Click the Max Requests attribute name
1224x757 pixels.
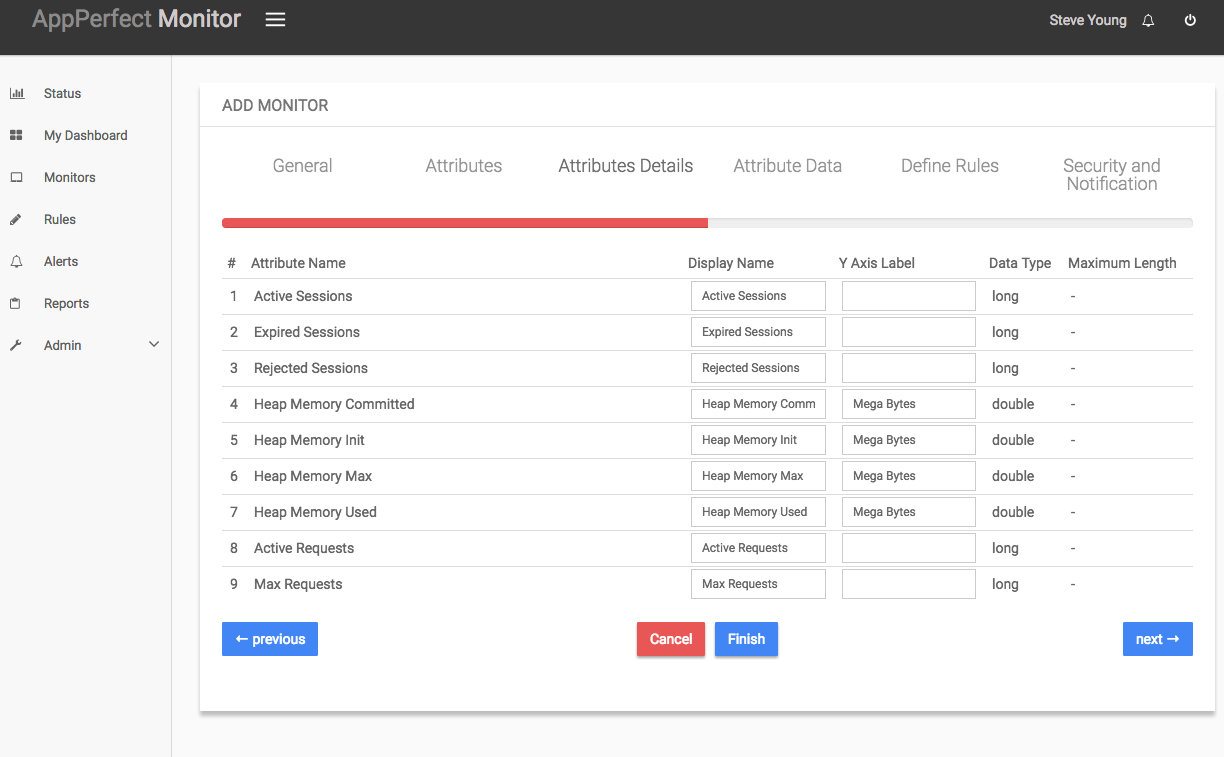tap(298, 584)
